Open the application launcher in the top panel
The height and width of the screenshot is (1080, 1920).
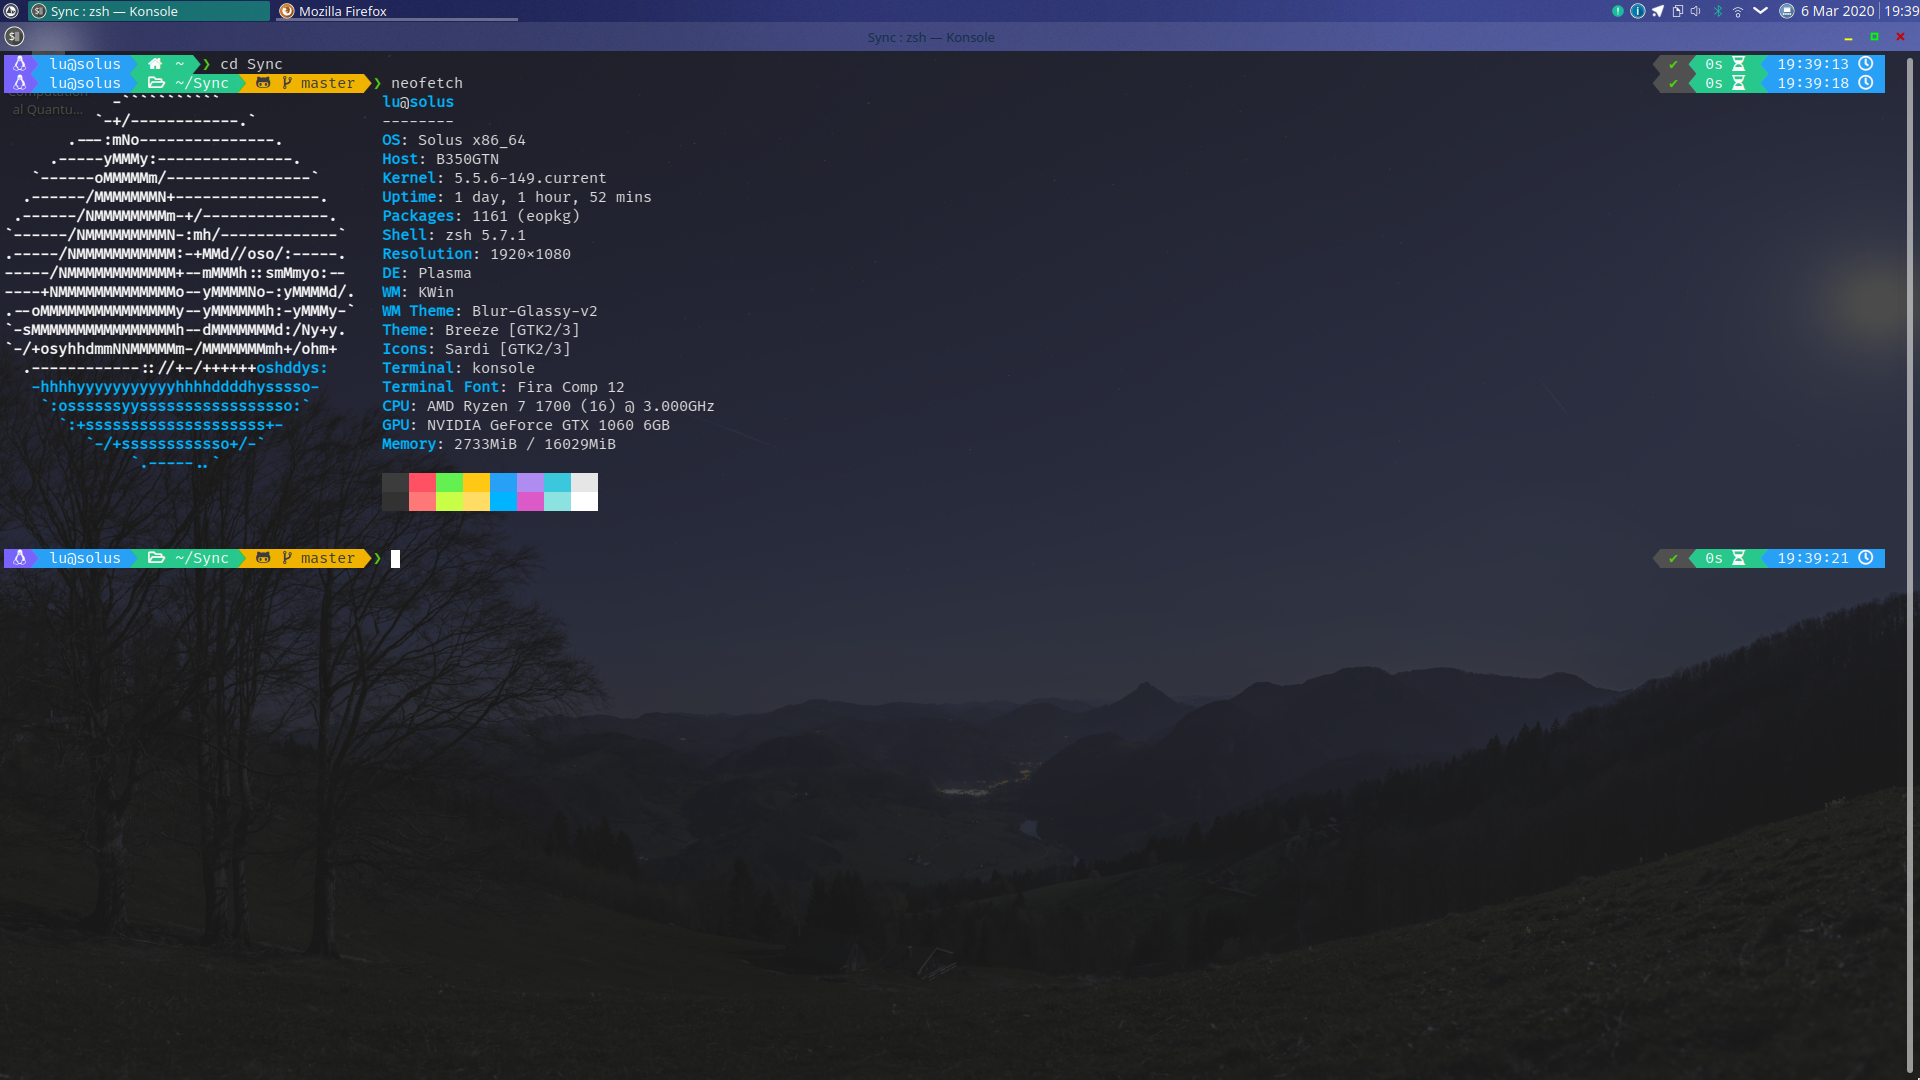(11, 11)
